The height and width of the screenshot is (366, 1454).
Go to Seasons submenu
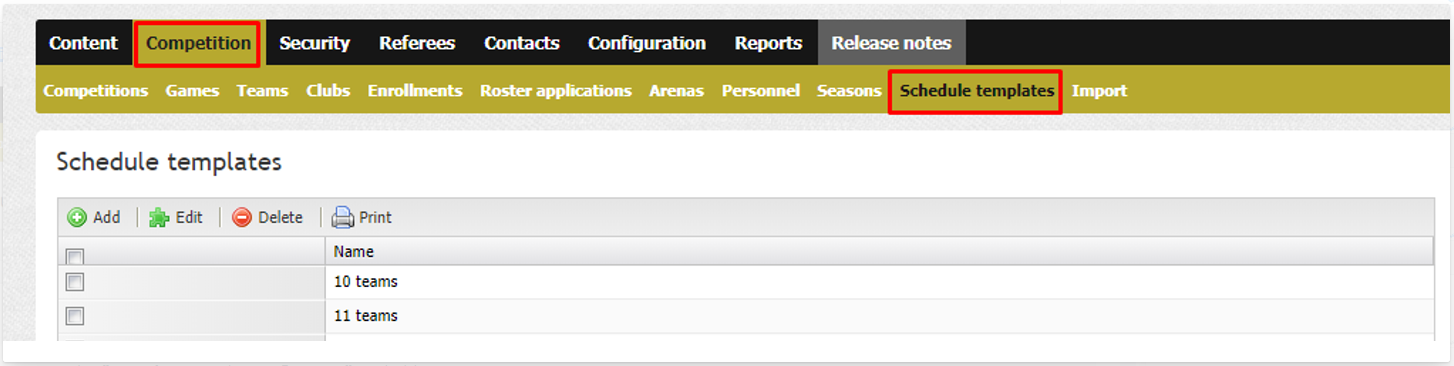coord(849,90)
